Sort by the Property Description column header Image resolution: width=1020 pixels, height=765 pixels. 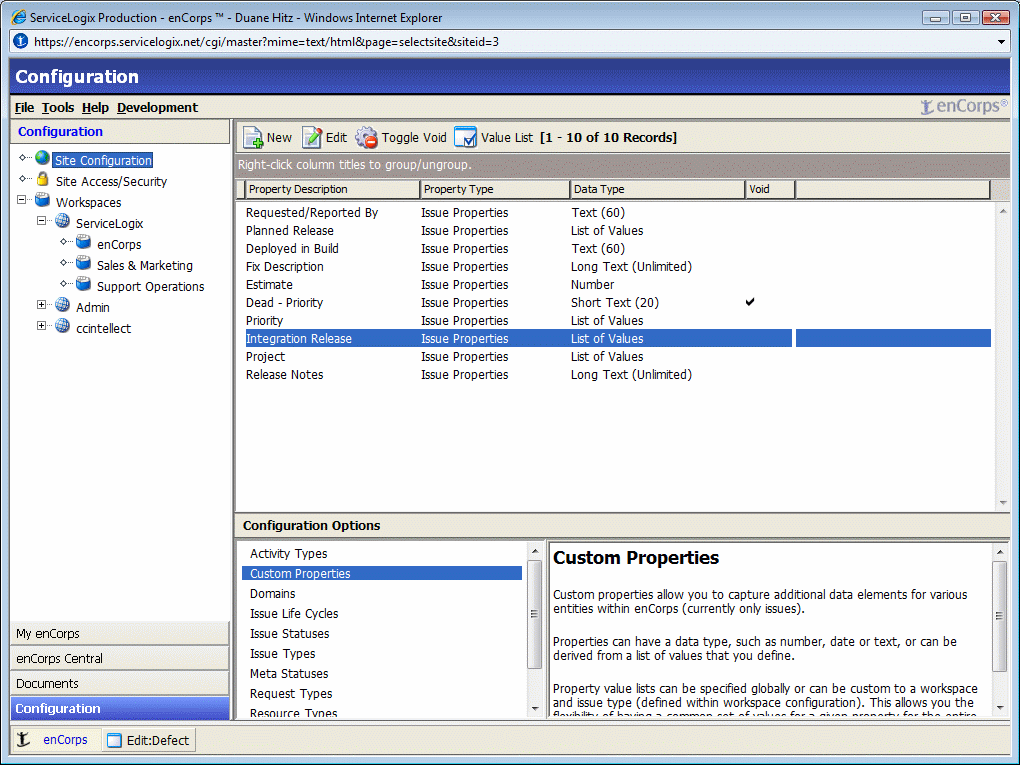(x=332, y=189)
